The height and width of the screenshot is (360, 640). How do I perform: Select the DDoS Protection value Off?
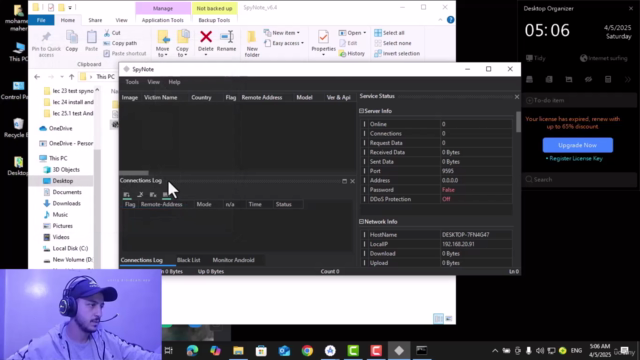446,199
